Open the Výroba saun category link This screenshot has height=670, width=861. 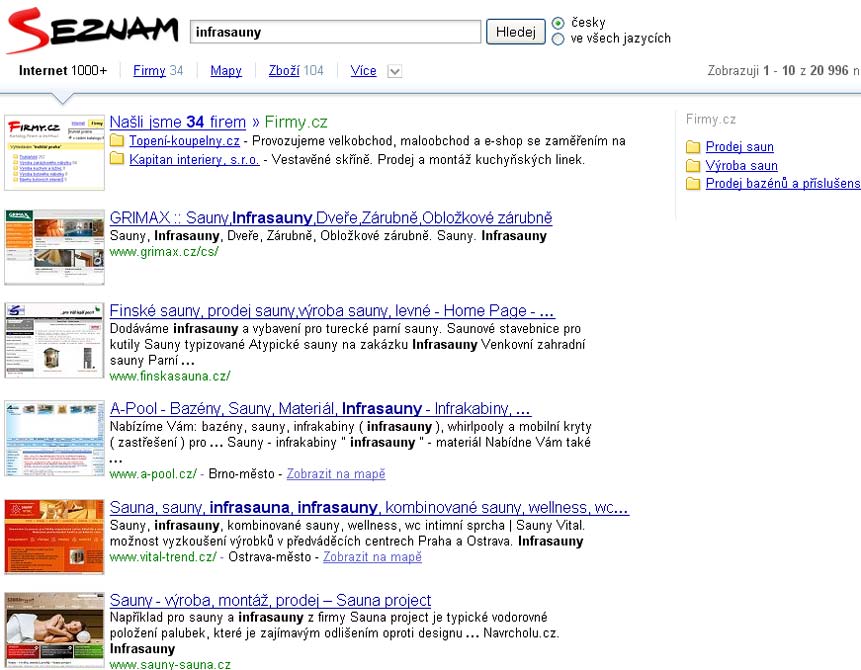pos(741,165)
